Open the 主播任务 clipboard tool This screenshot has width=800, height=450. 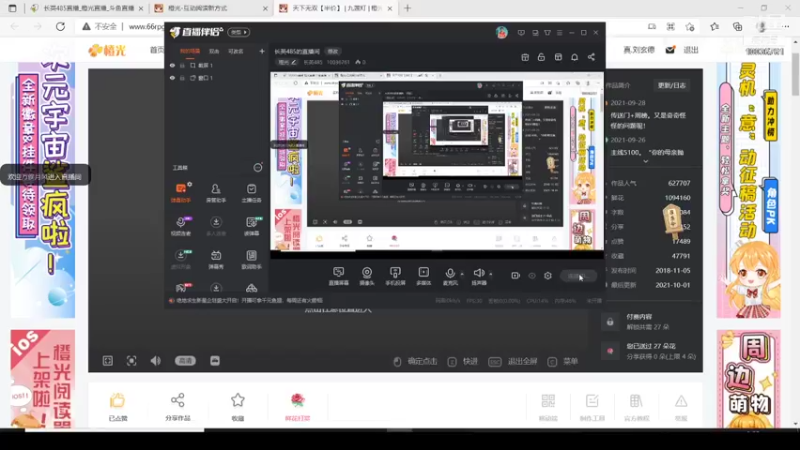coord(251,193)
